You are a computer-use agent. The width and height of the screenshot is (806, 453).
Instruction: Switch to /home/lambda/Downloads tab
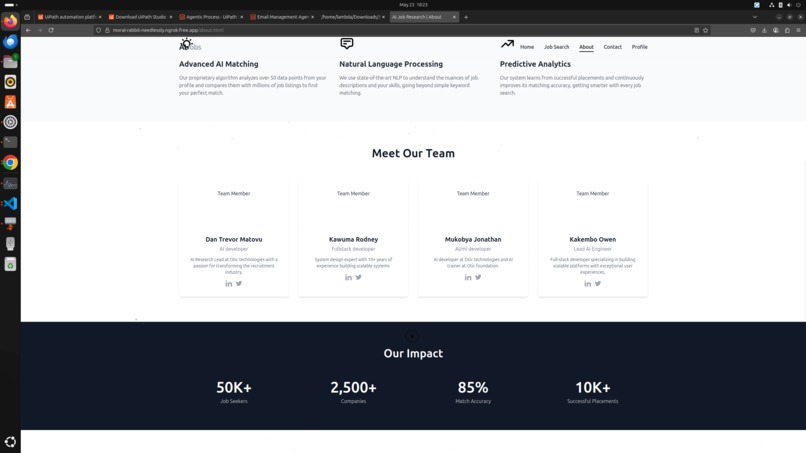coord(353,17)
